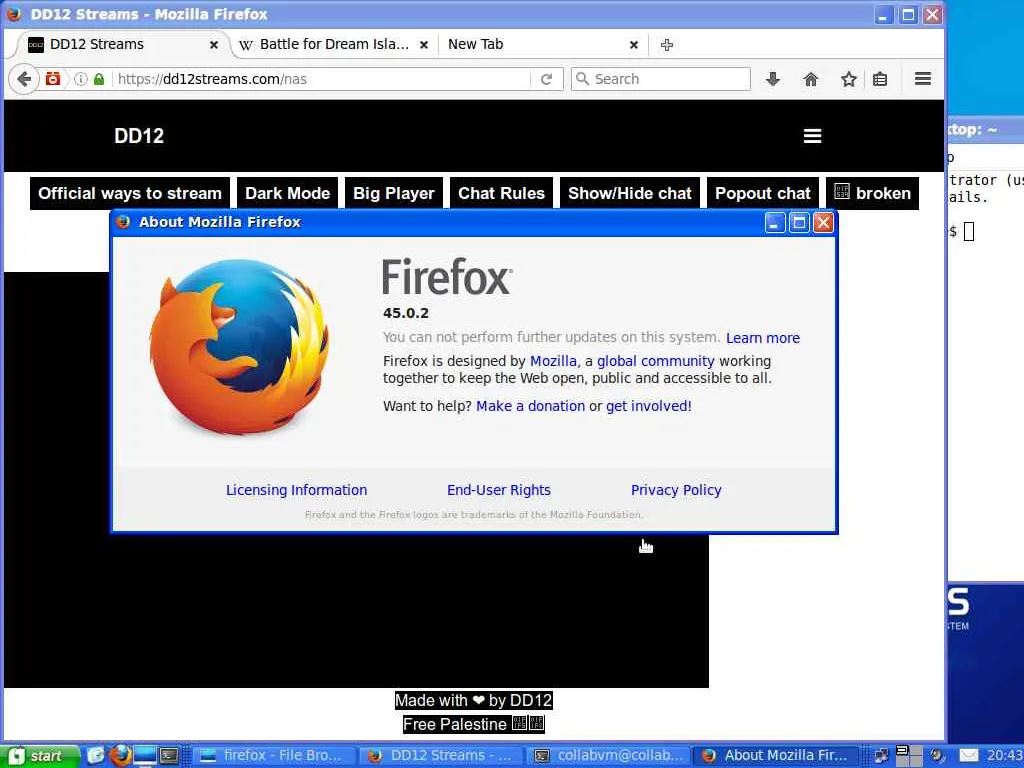The image size is (1024, 768).
Task: Click the green padlock security icon
Action: [x=99, y=79]
